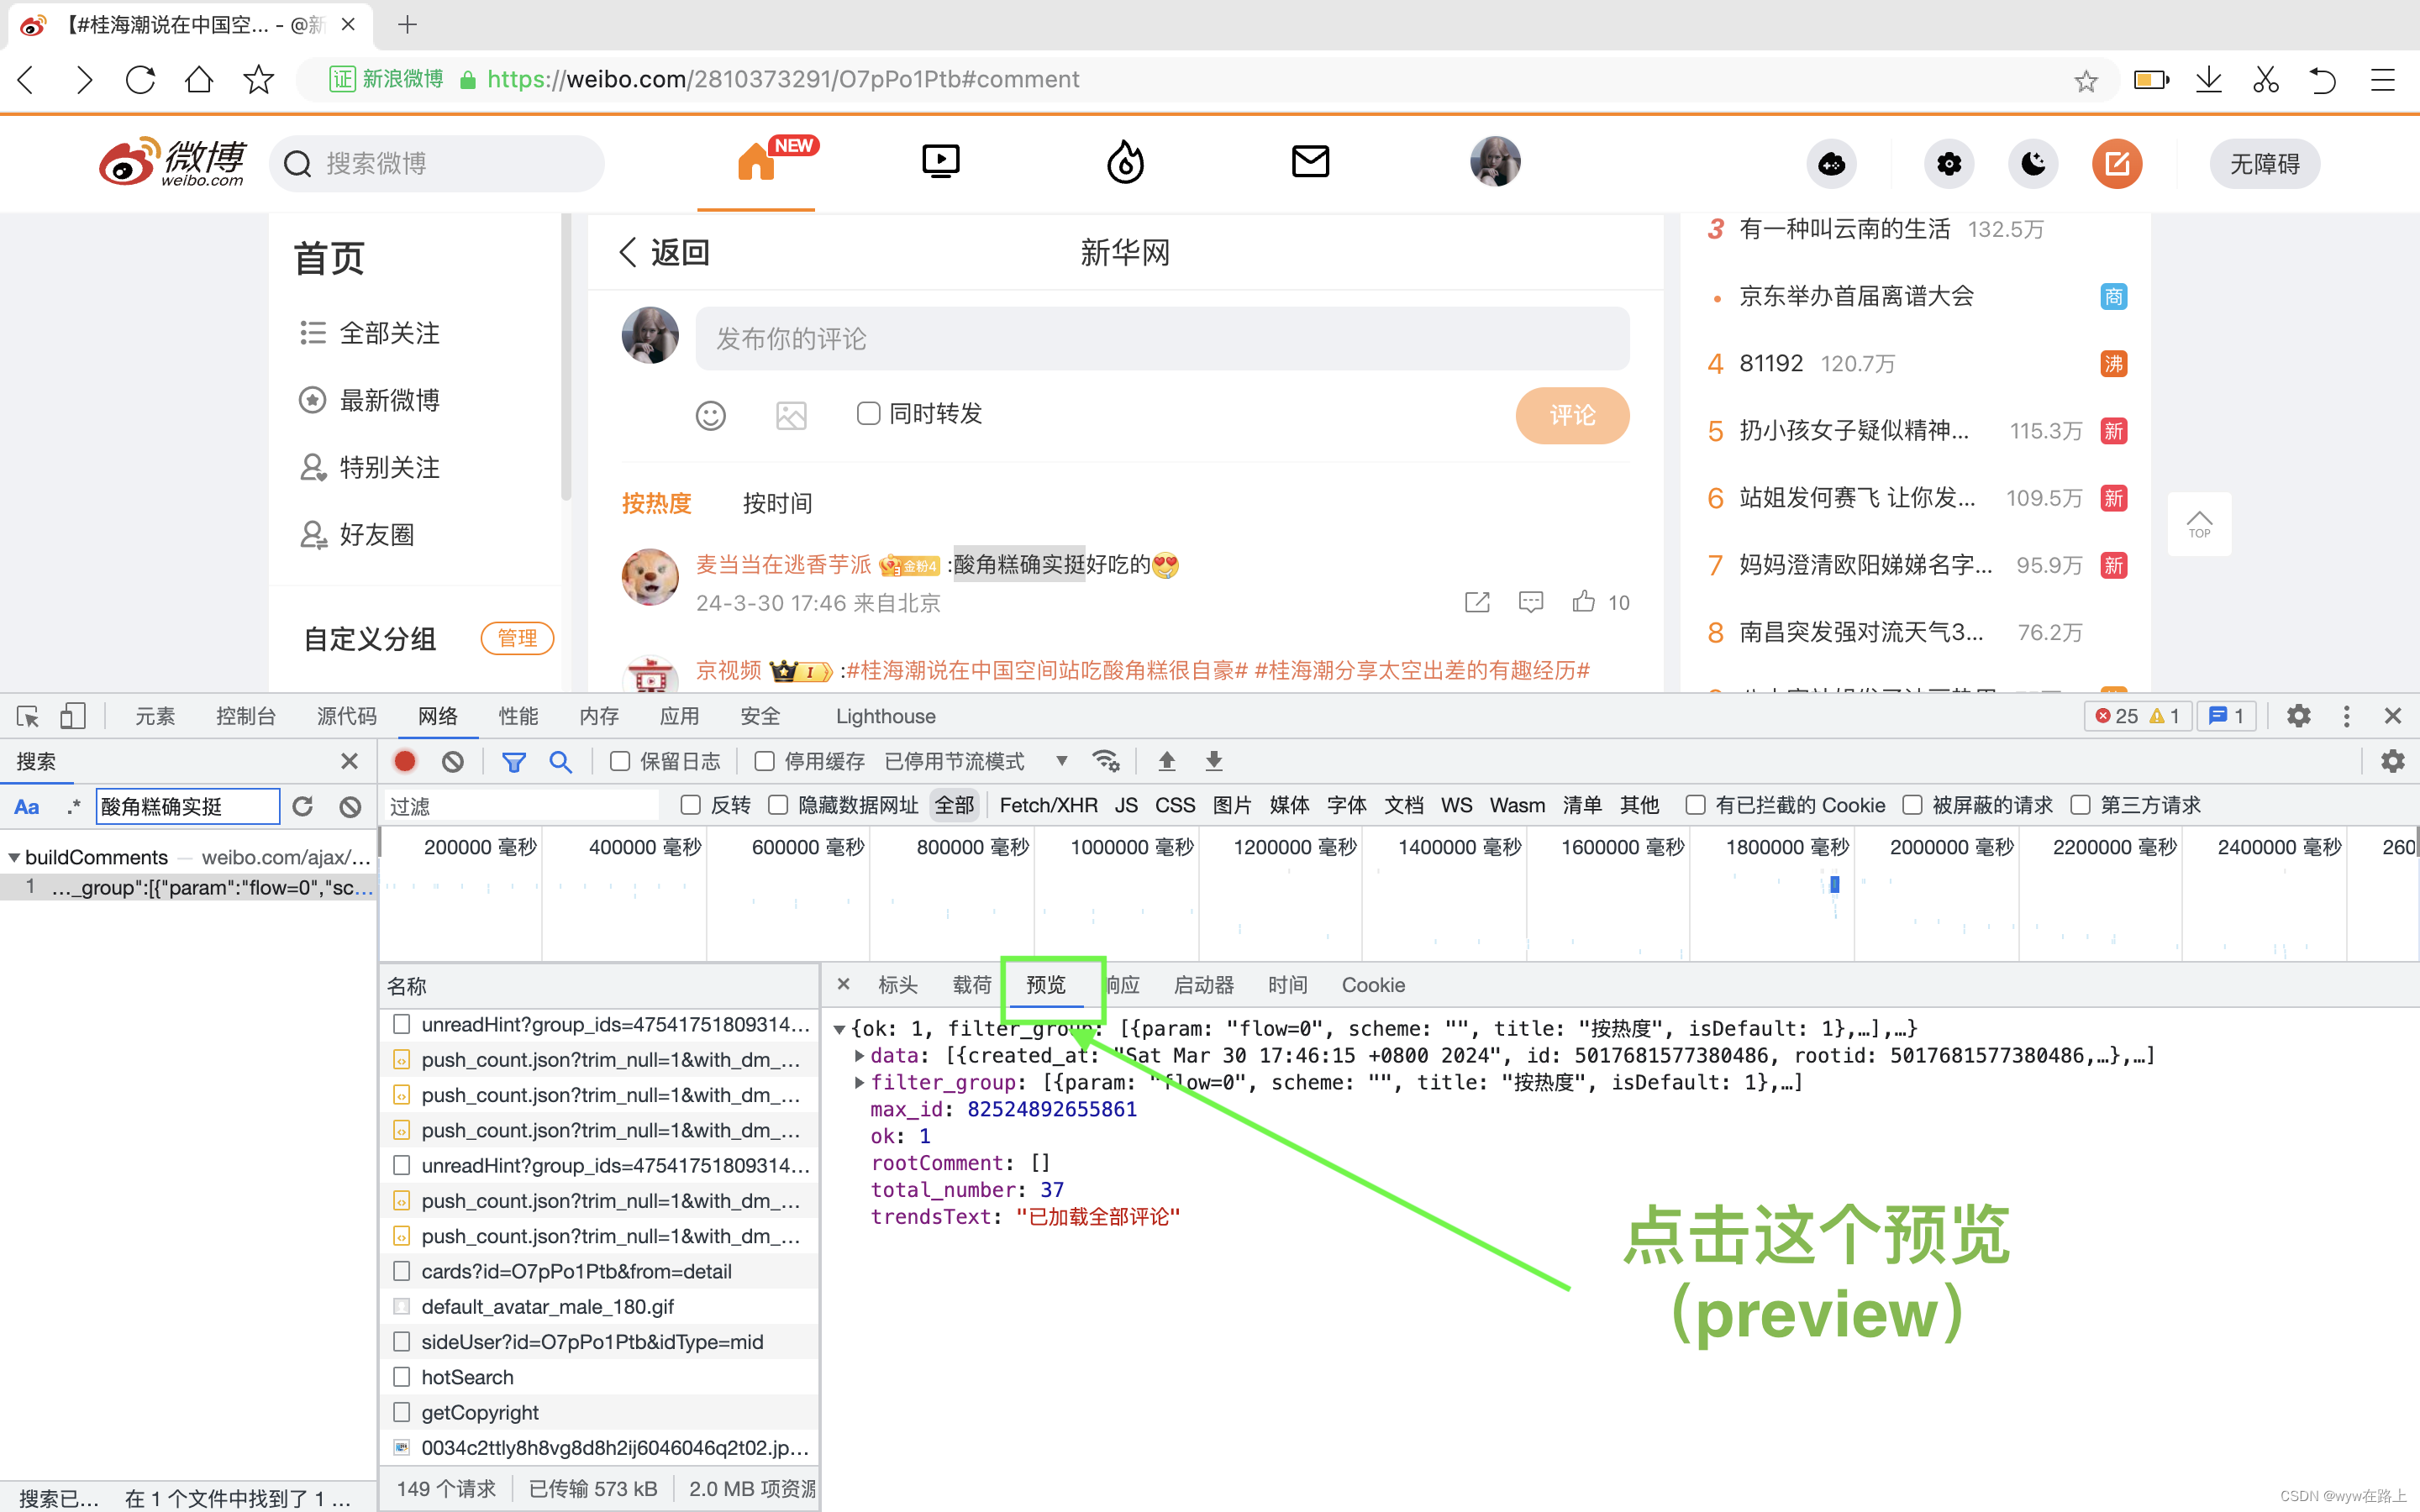Sort comments 按时间
This screenshot has width=2420, height=1512.
coord(777,503)
